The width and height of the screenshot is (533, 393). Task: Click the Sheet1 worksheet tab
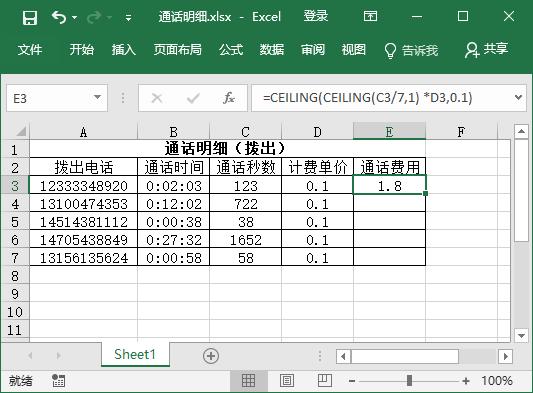pos(135,354)
